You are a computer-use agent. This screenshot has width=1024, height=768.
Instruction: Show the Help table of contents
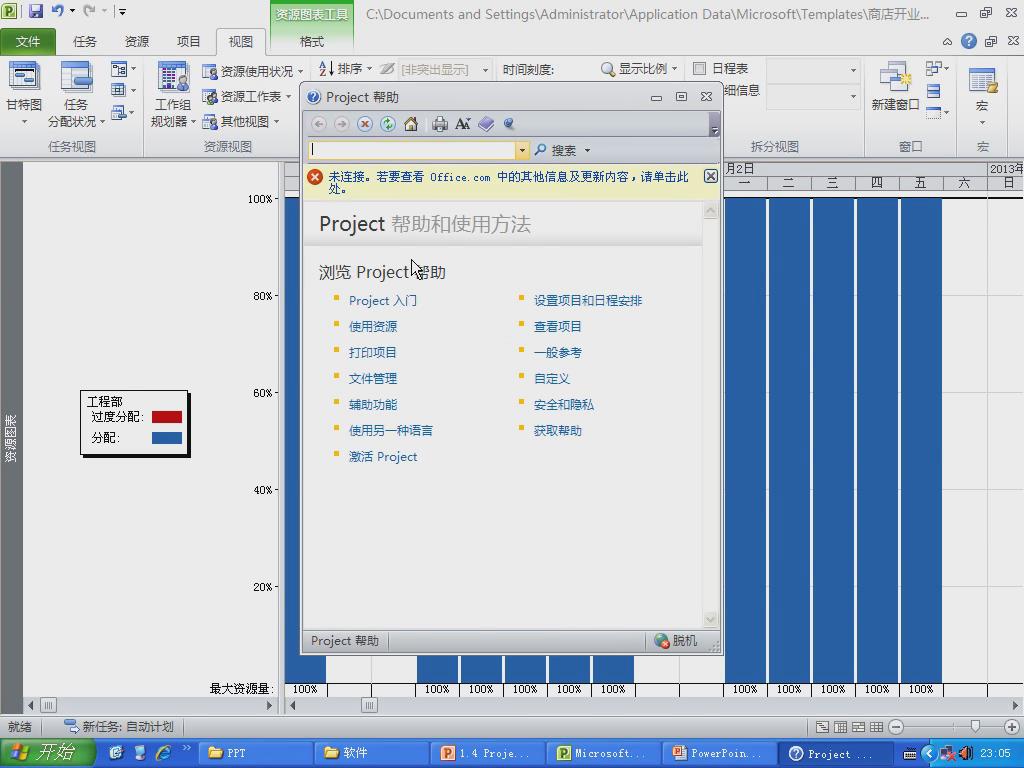point(486,124)
